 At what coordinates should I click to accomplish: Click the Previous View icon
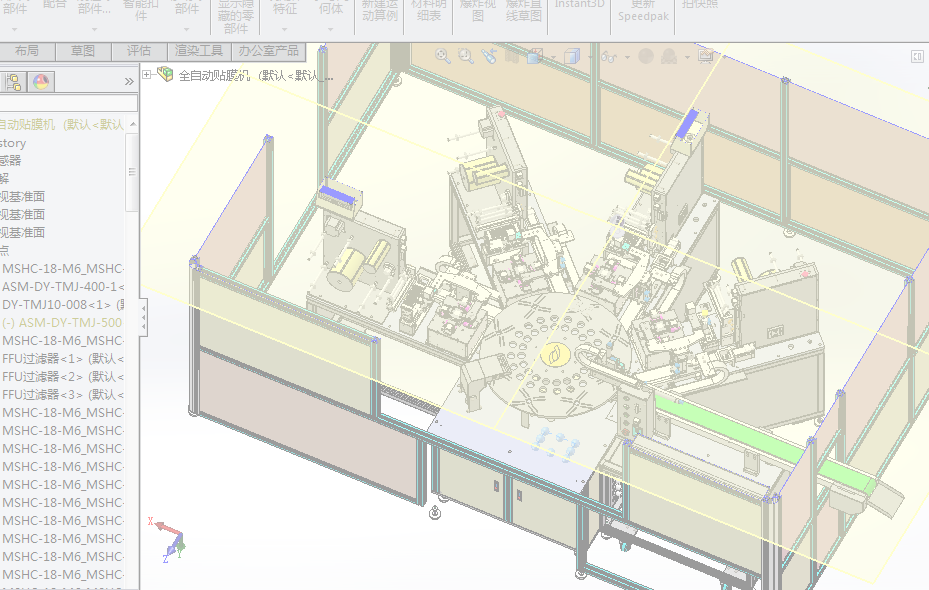(x=489, y=56)
